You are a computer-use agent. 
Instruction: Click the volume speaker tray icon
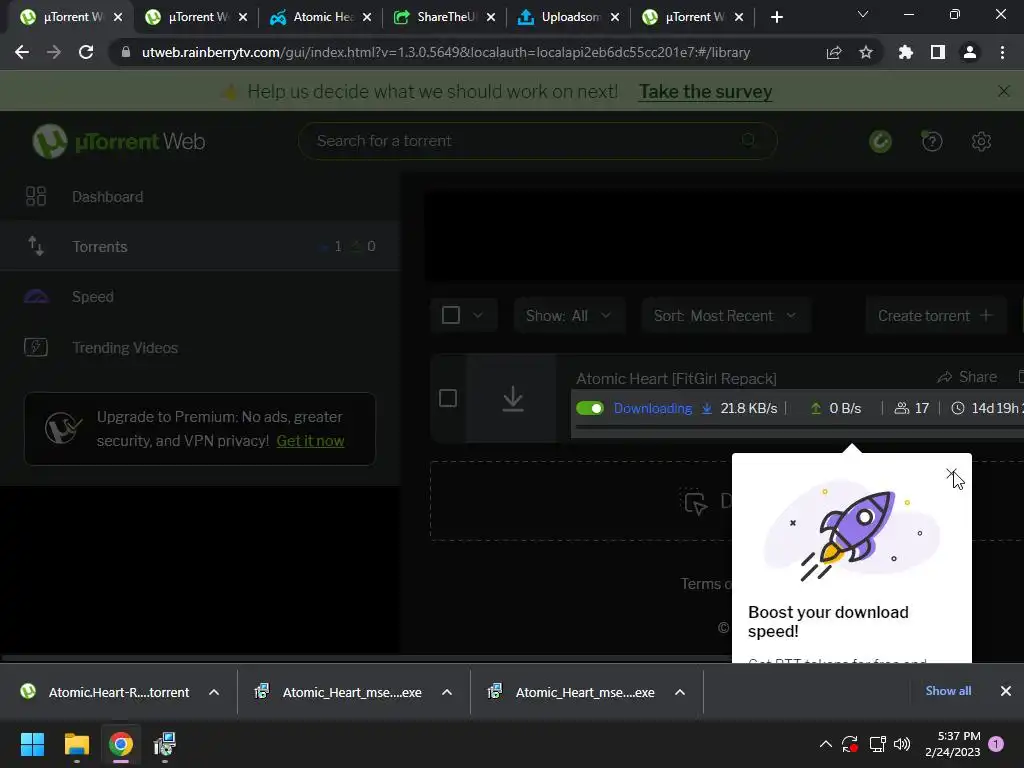click(x=902, y=744)
